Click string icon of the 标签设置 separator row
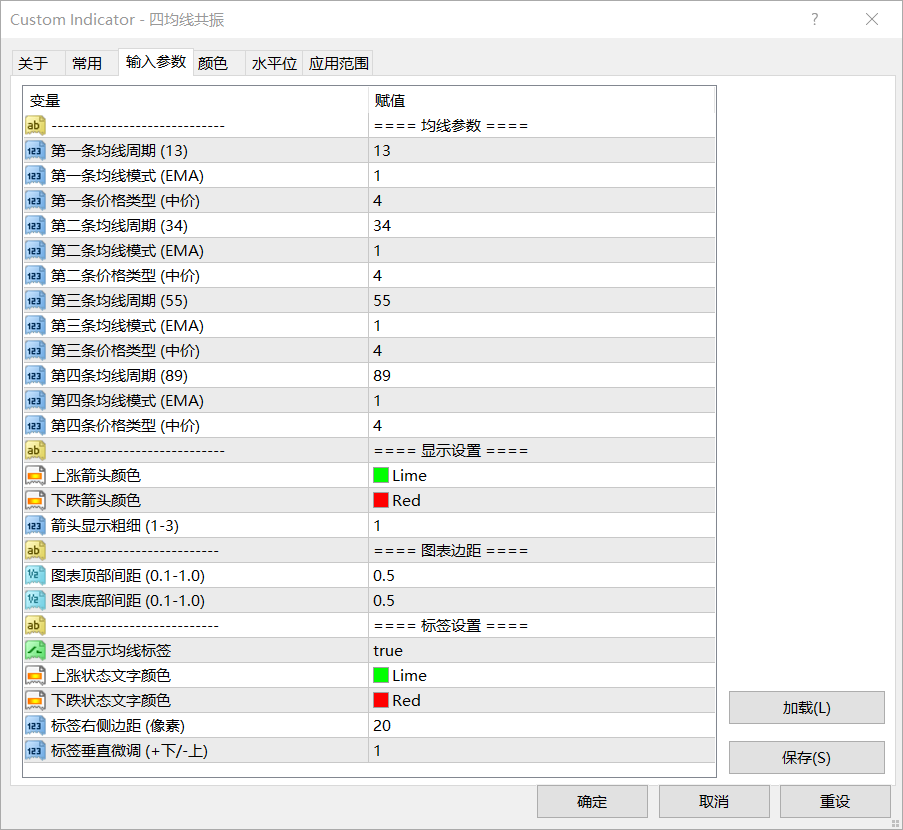Image resolution: width=903 pixels, height=830 pixels. pos(35,626)
